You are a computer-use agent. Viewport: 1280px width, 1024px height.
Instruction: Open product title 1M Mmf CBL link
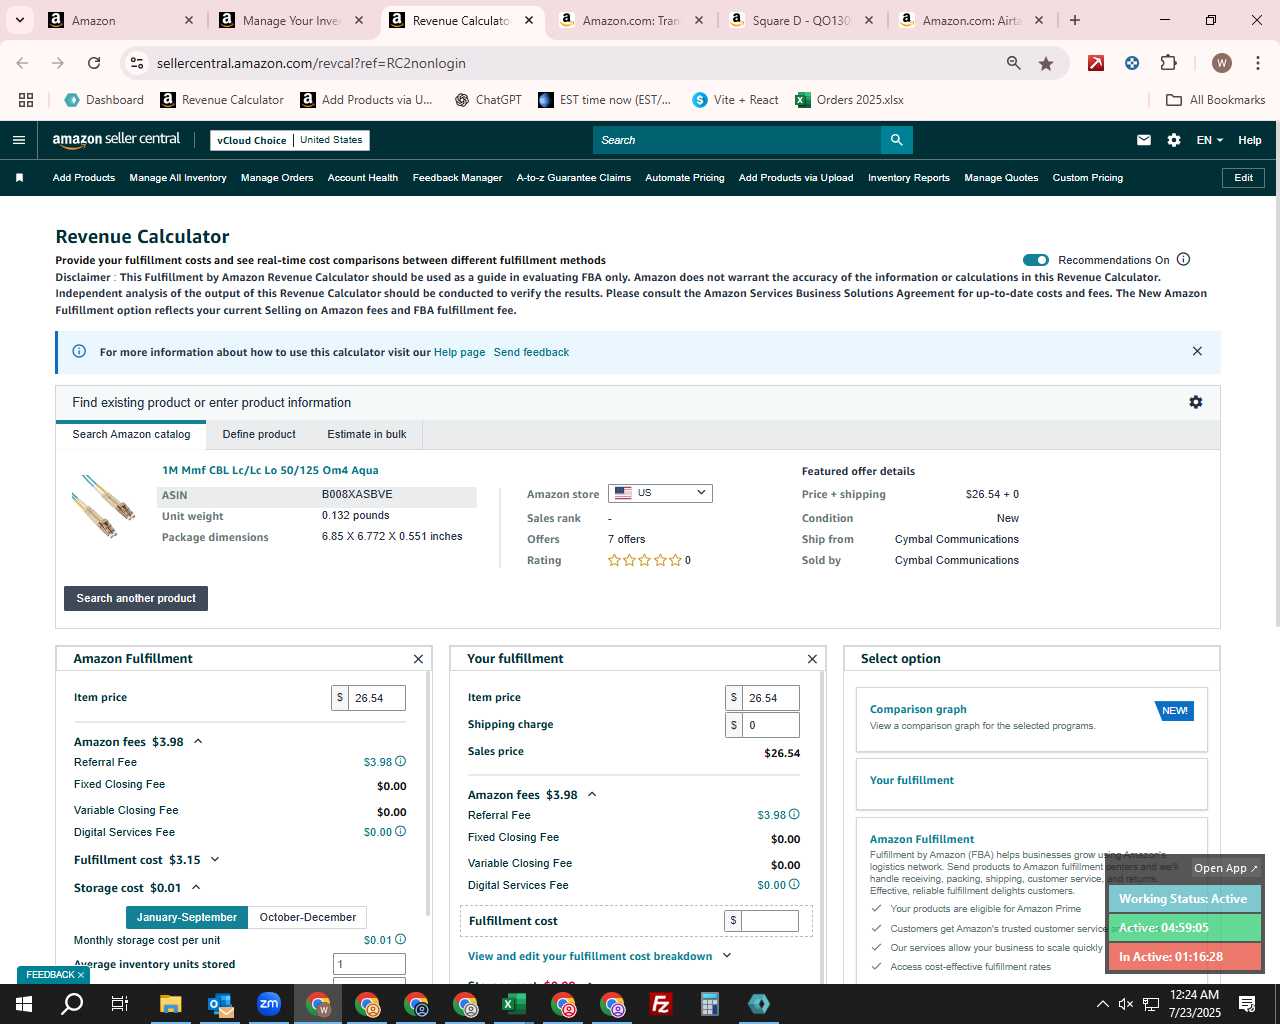point(270,470)
